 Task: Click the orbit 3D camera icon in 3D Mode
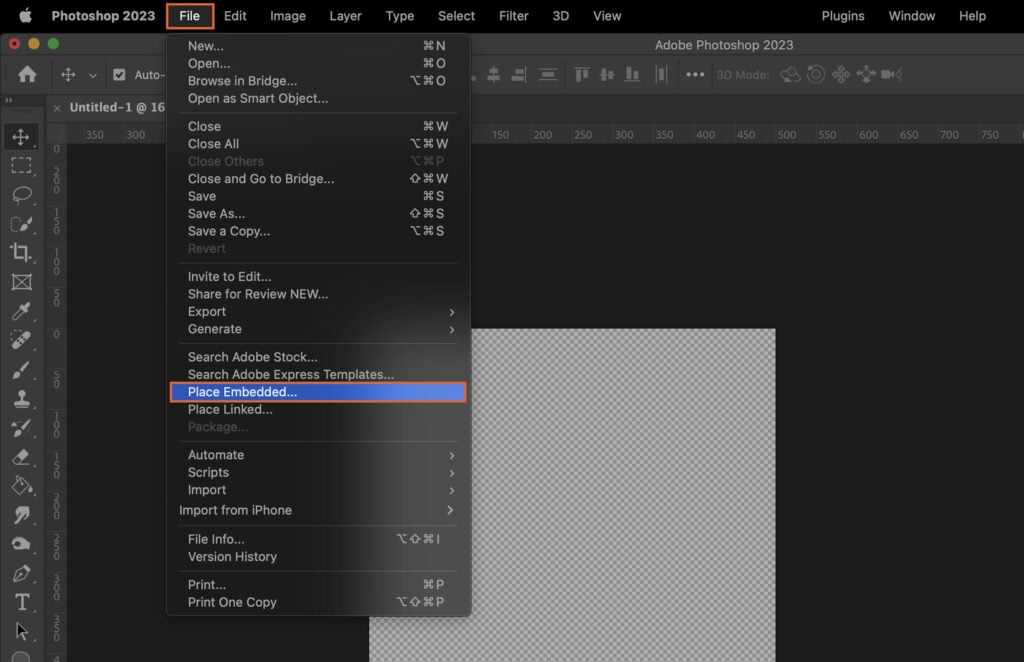(790, 73)
